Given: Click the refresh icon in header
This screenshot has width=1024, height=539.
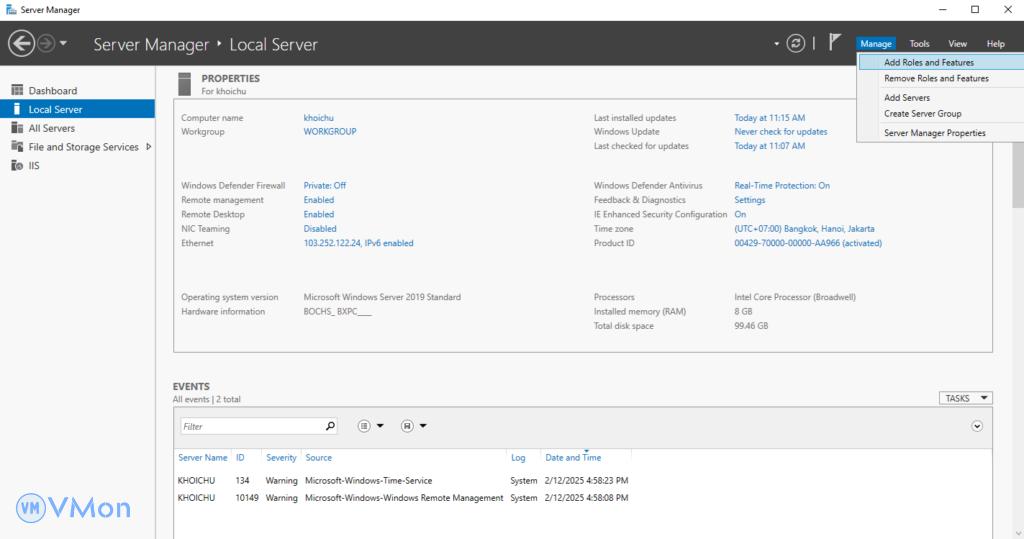Looking at the screenshot, I should pyautogui.click(x=796, y=43).
